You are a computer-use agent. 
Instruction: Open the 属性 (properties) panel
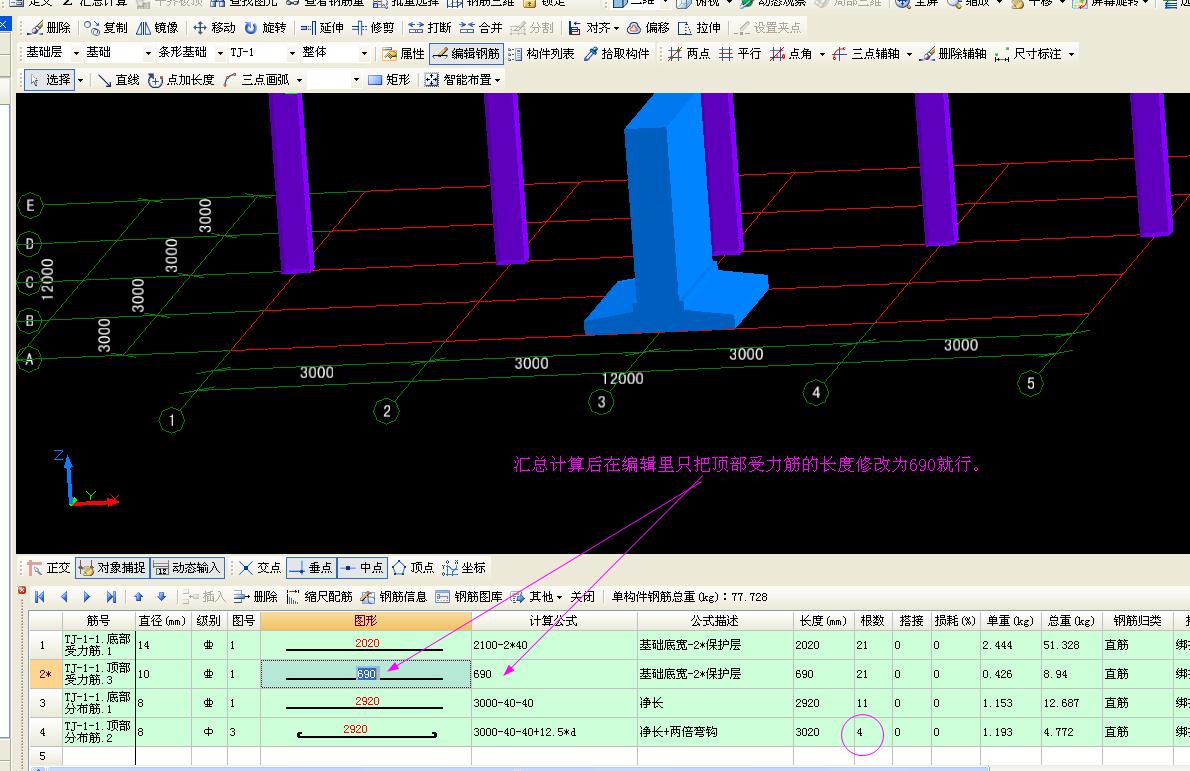pyautogui.click(x=404, y=54)
